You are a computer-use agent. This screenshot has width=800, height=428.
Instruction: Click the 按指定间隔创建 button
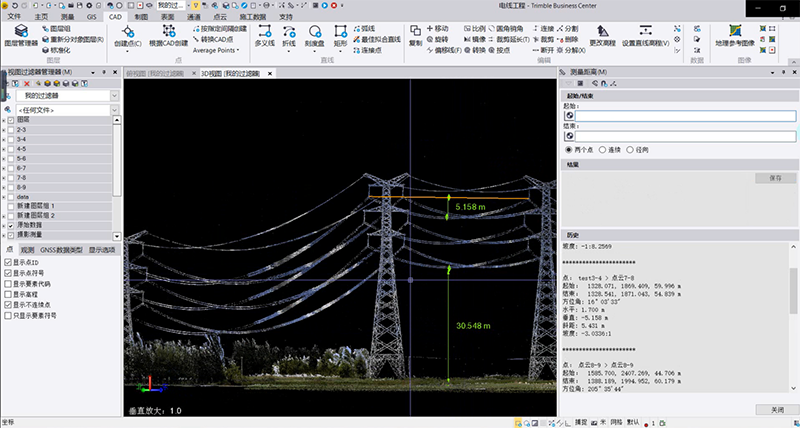pos(220,29)
